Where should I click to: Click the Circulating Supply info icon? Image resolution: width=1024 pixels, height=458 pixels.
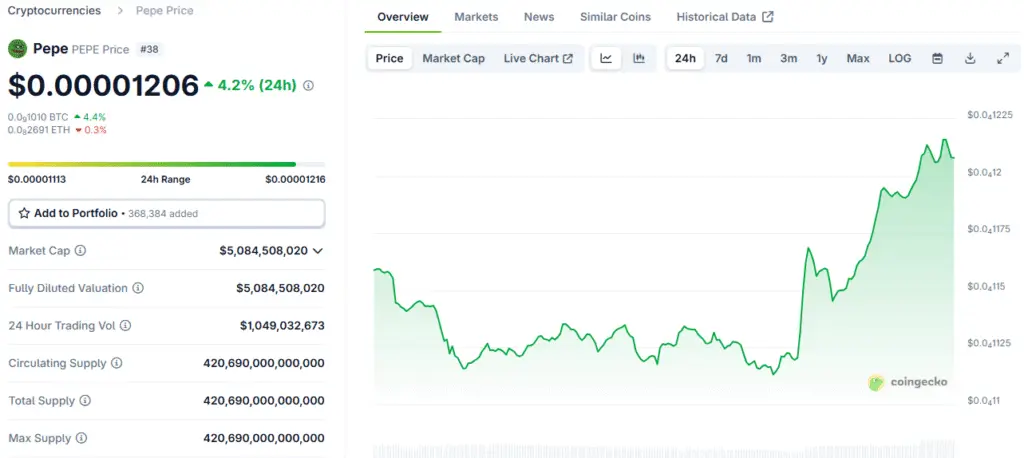pyautogui.click(x=117, y=363)
